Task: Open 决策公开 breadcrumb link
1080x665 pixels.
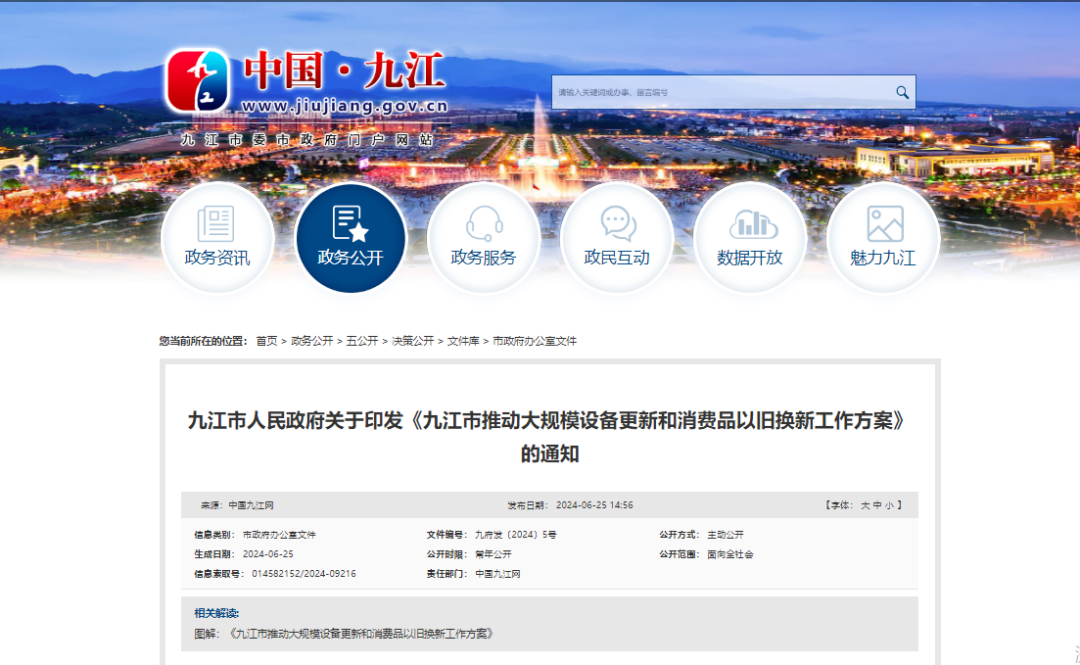Action: coord(412,341)
